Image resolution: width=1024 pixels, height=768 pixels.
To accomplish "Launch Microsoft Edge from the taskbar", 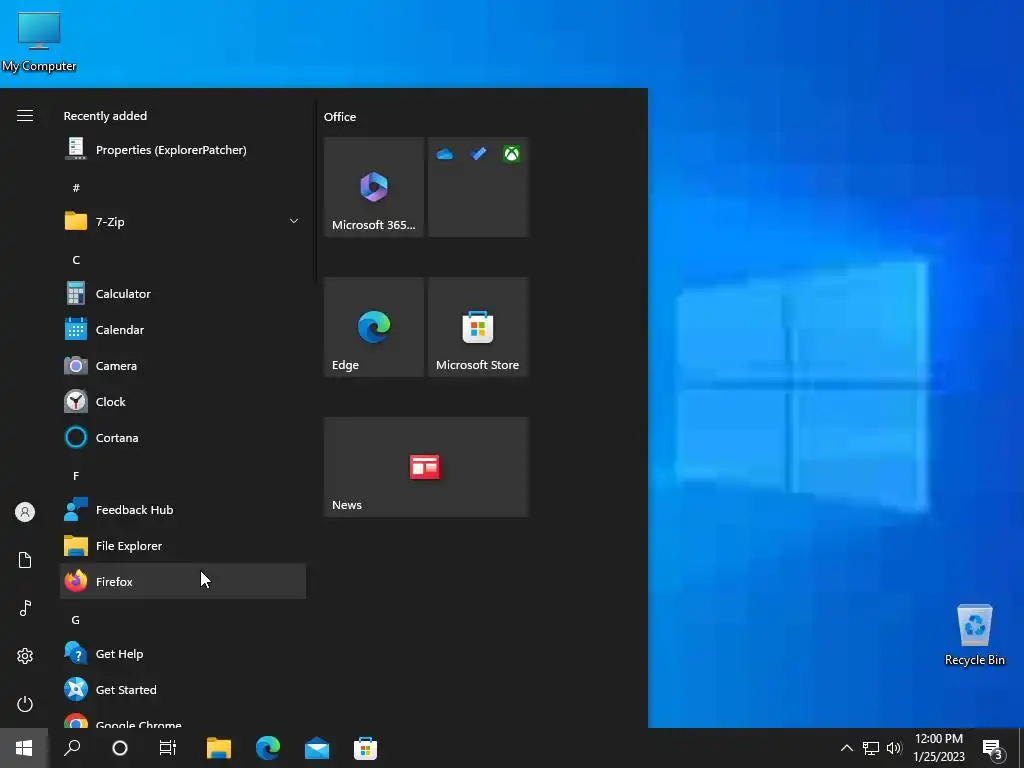I will point(268,748).
